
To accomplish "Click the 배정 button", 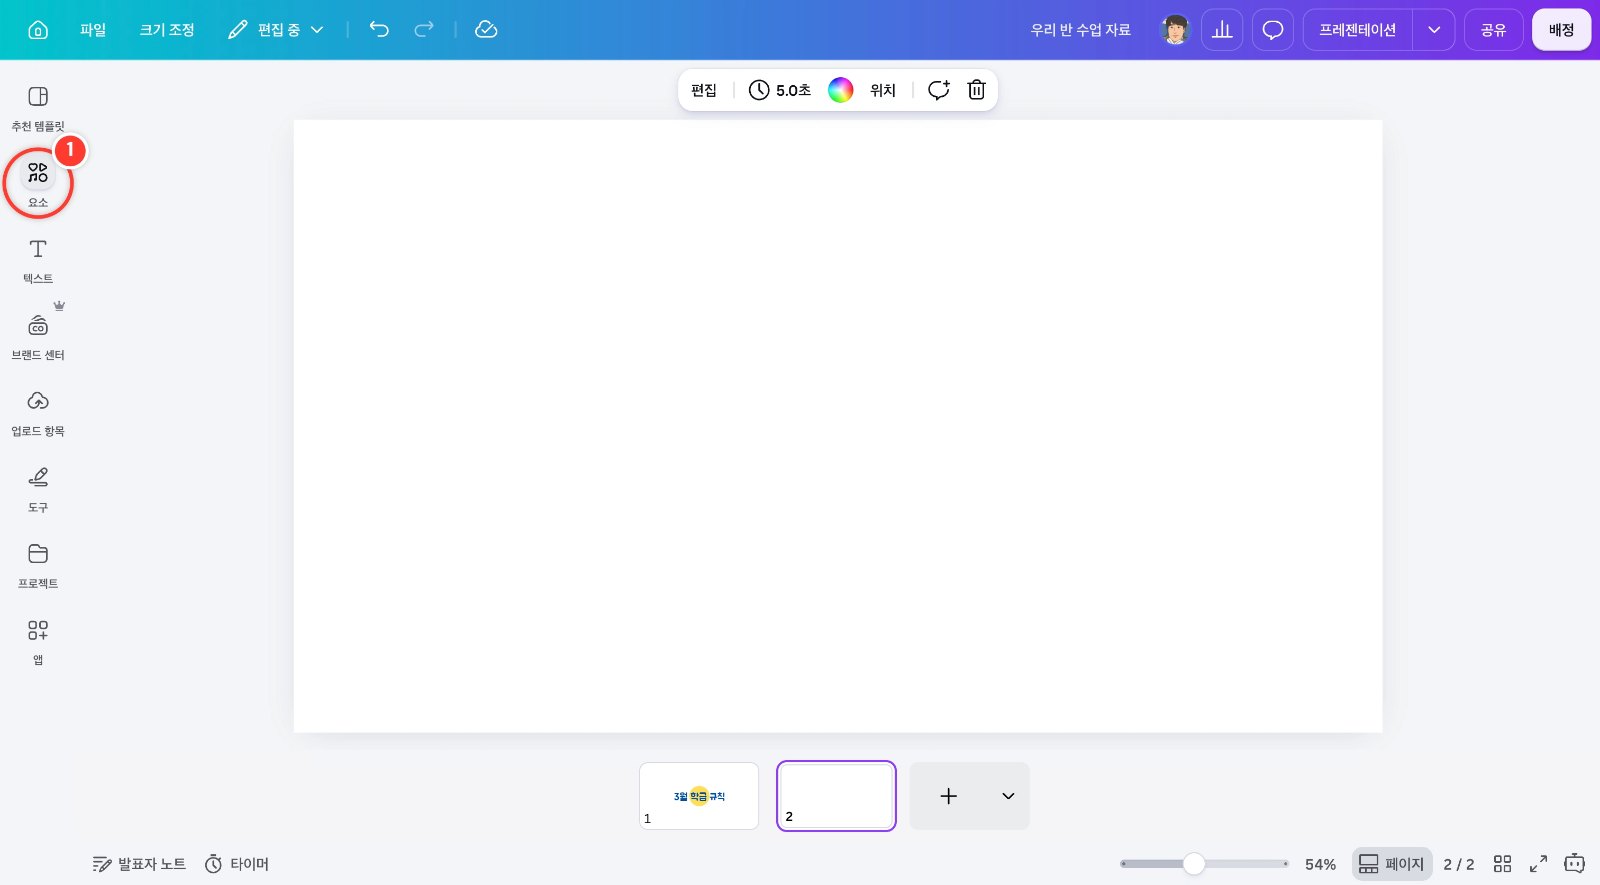I will click(1562, 30).
